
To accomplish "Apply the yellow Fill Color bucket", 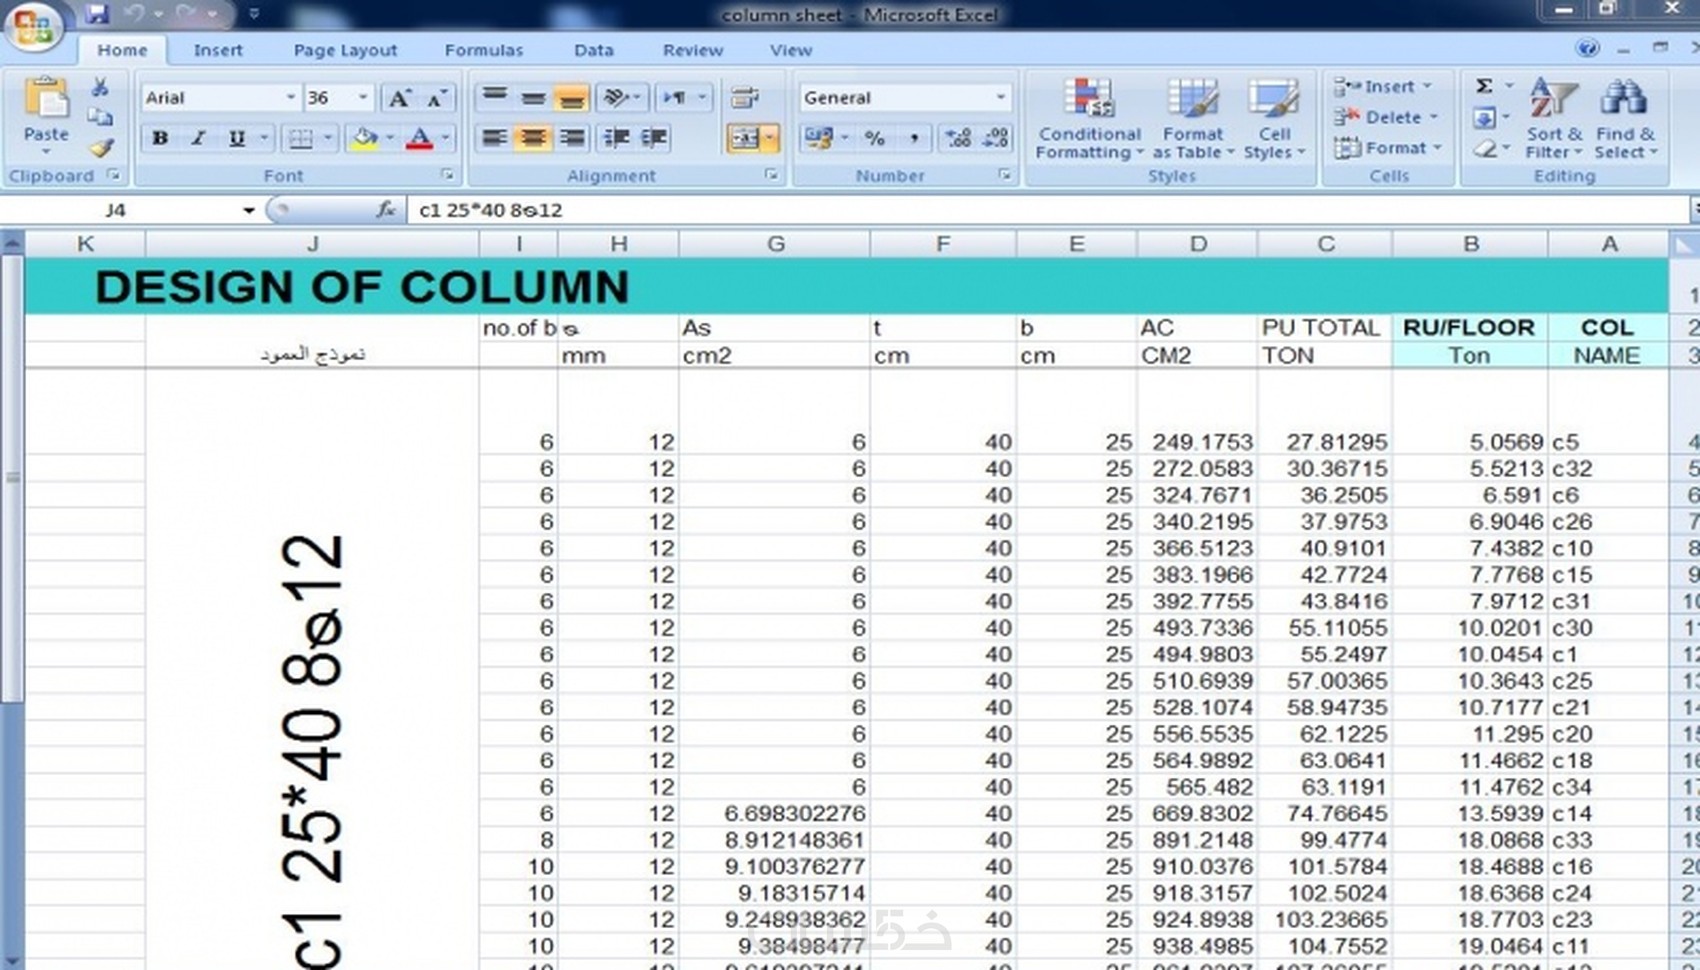I will [364, 138].
